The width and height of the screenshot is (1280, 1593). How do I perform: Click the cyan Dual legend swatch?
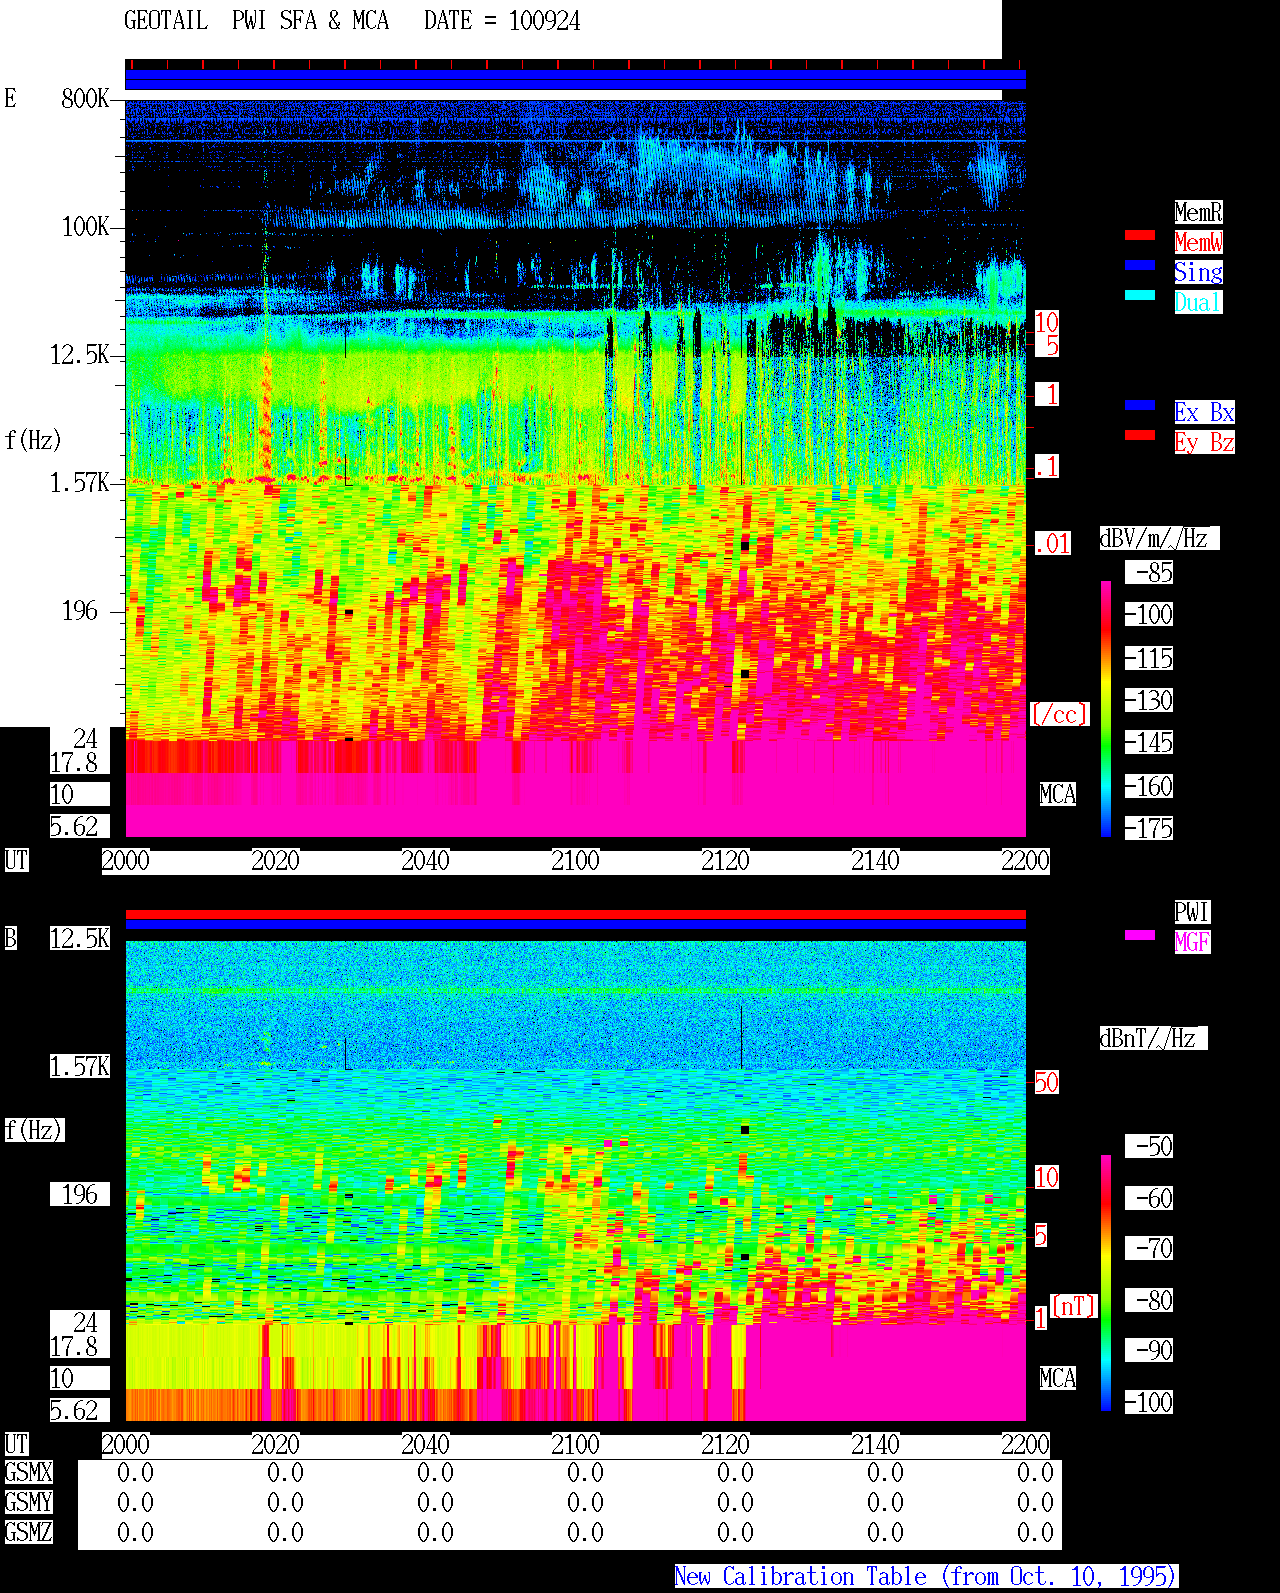click(1140, 295)
